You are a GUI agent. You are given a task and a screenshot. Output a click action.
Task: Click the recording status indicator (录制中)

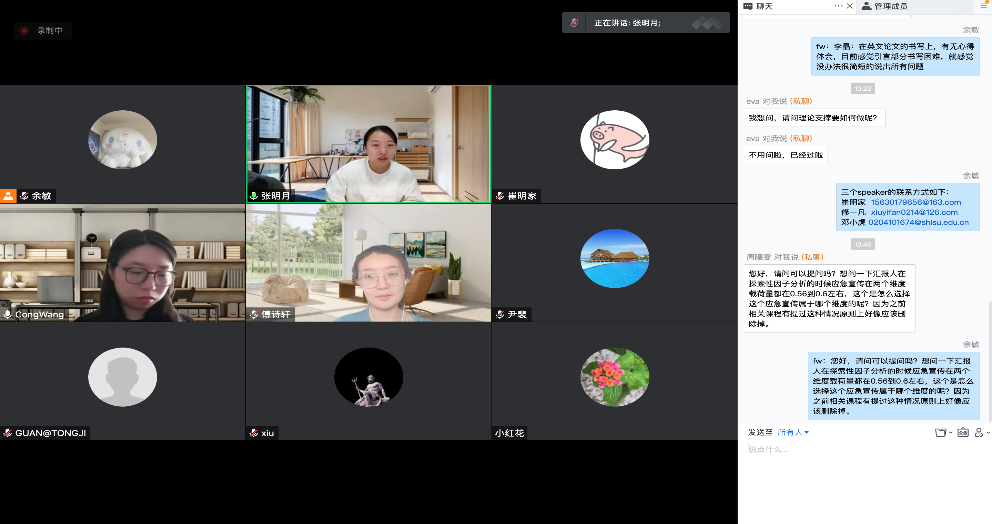(42, 31)
